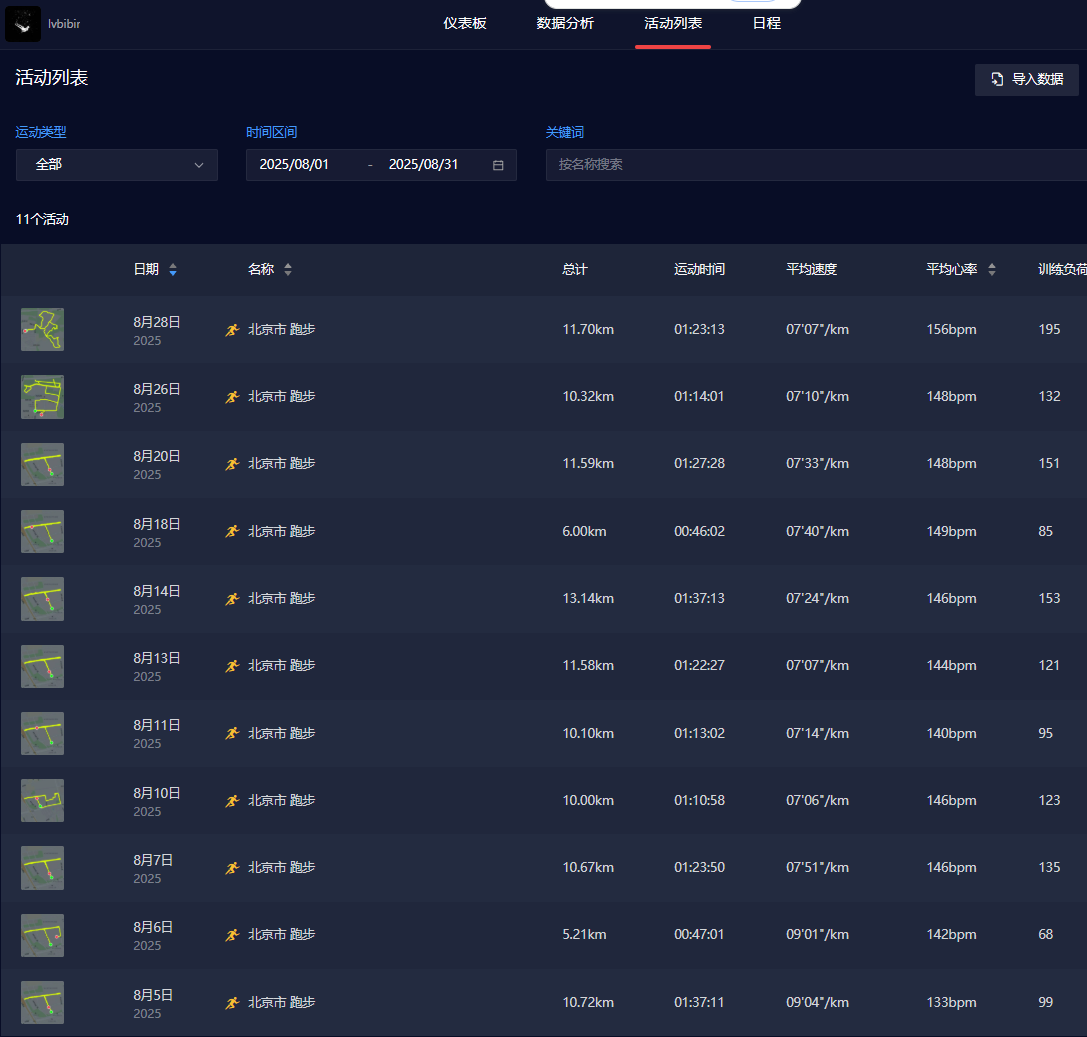Screen dimensions: 1087x1037
Task: Click the calendar icon in date range field
Action: coord(498,165)
